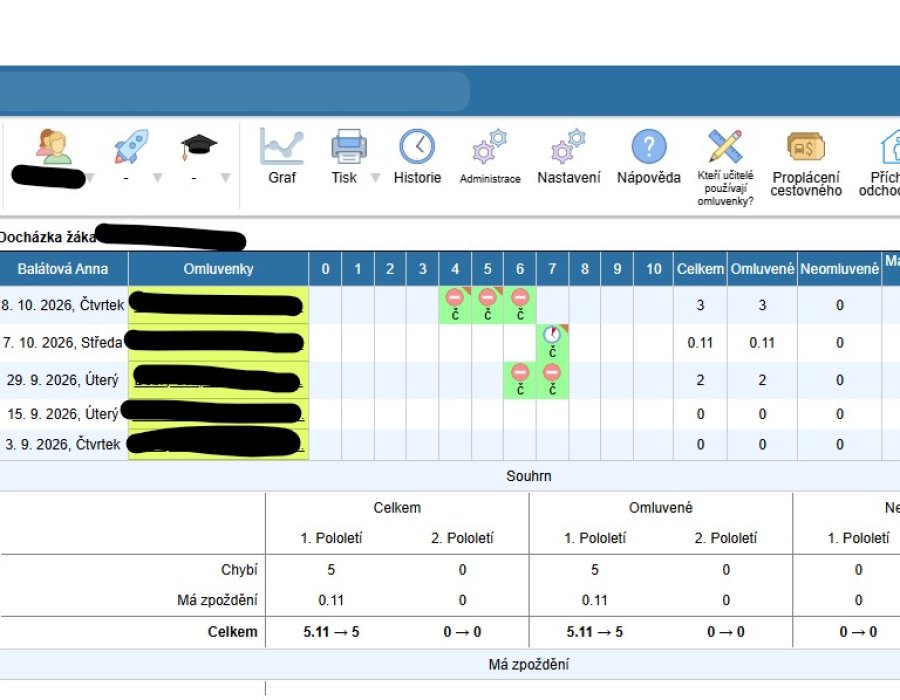The image size is (900, 700).
Task: Open the Graf chart icon
Action: pyautogui.click(x=281, y=147)
